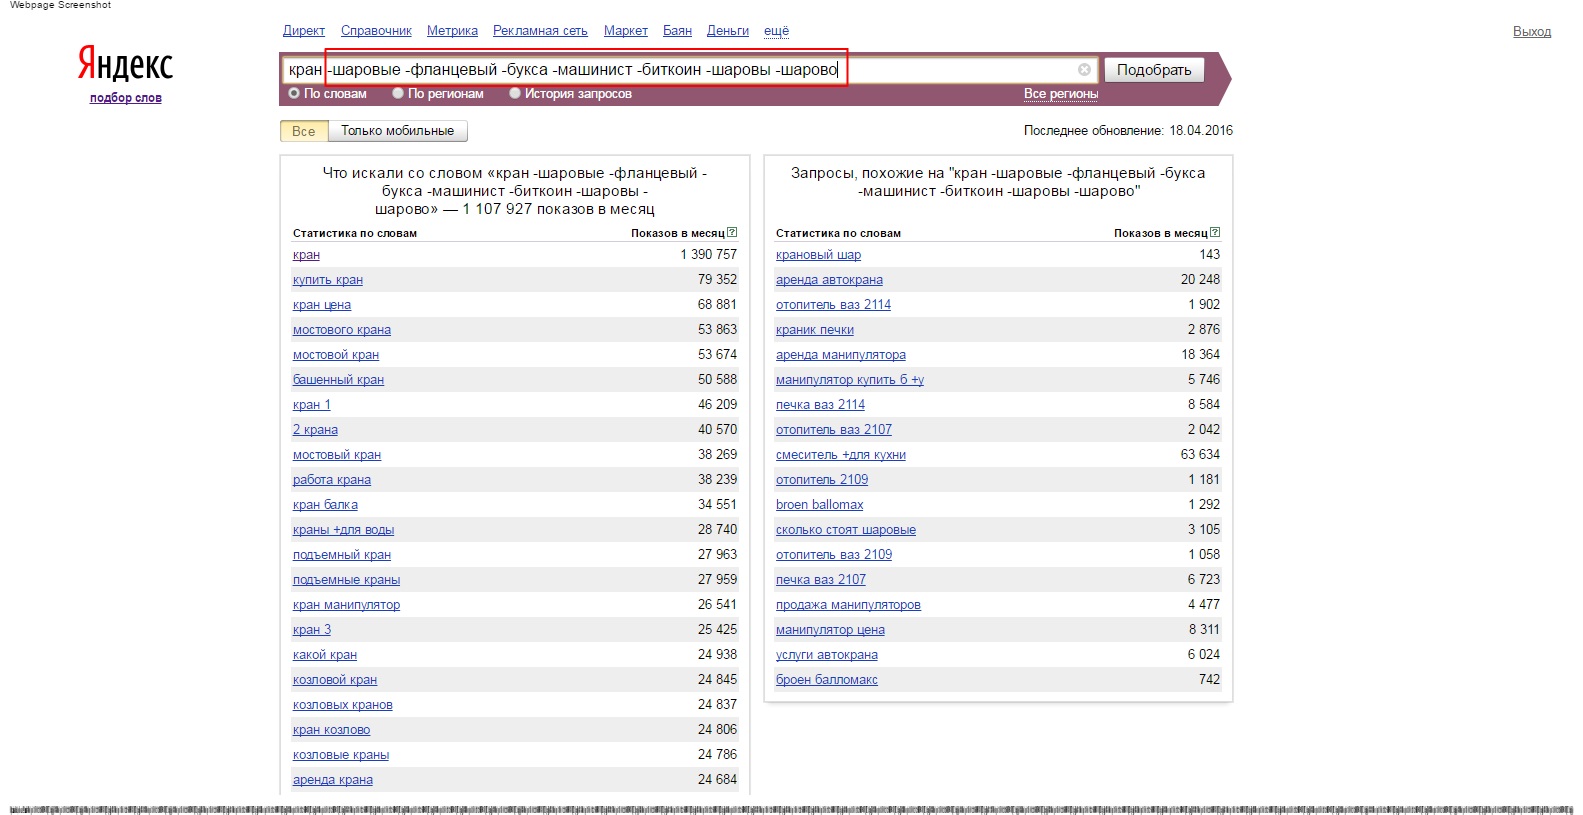Open the 'башенный кран' keyword link
Image resolution: width=1583 pixels, height=815 pixels.
(338, 380)
